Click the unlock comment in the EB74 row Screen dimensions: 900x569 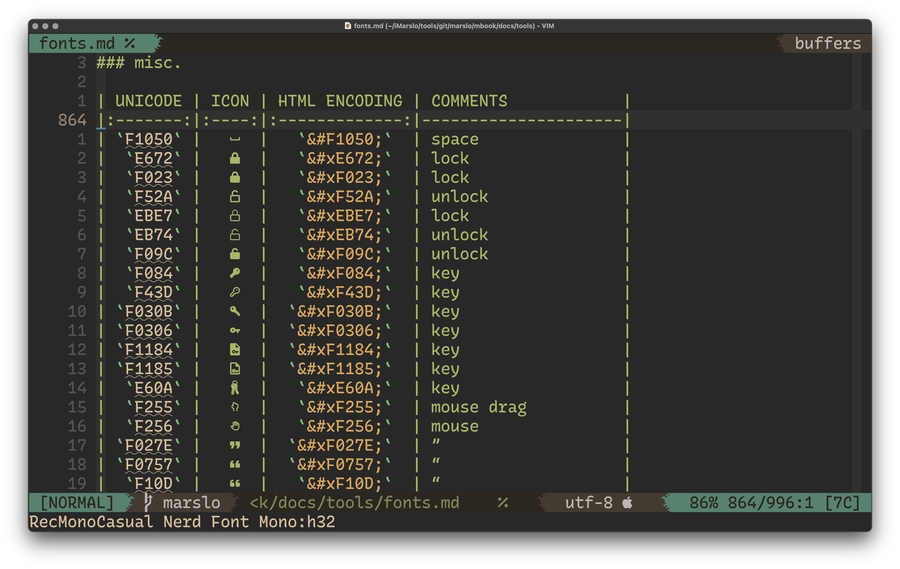[459, 235]
